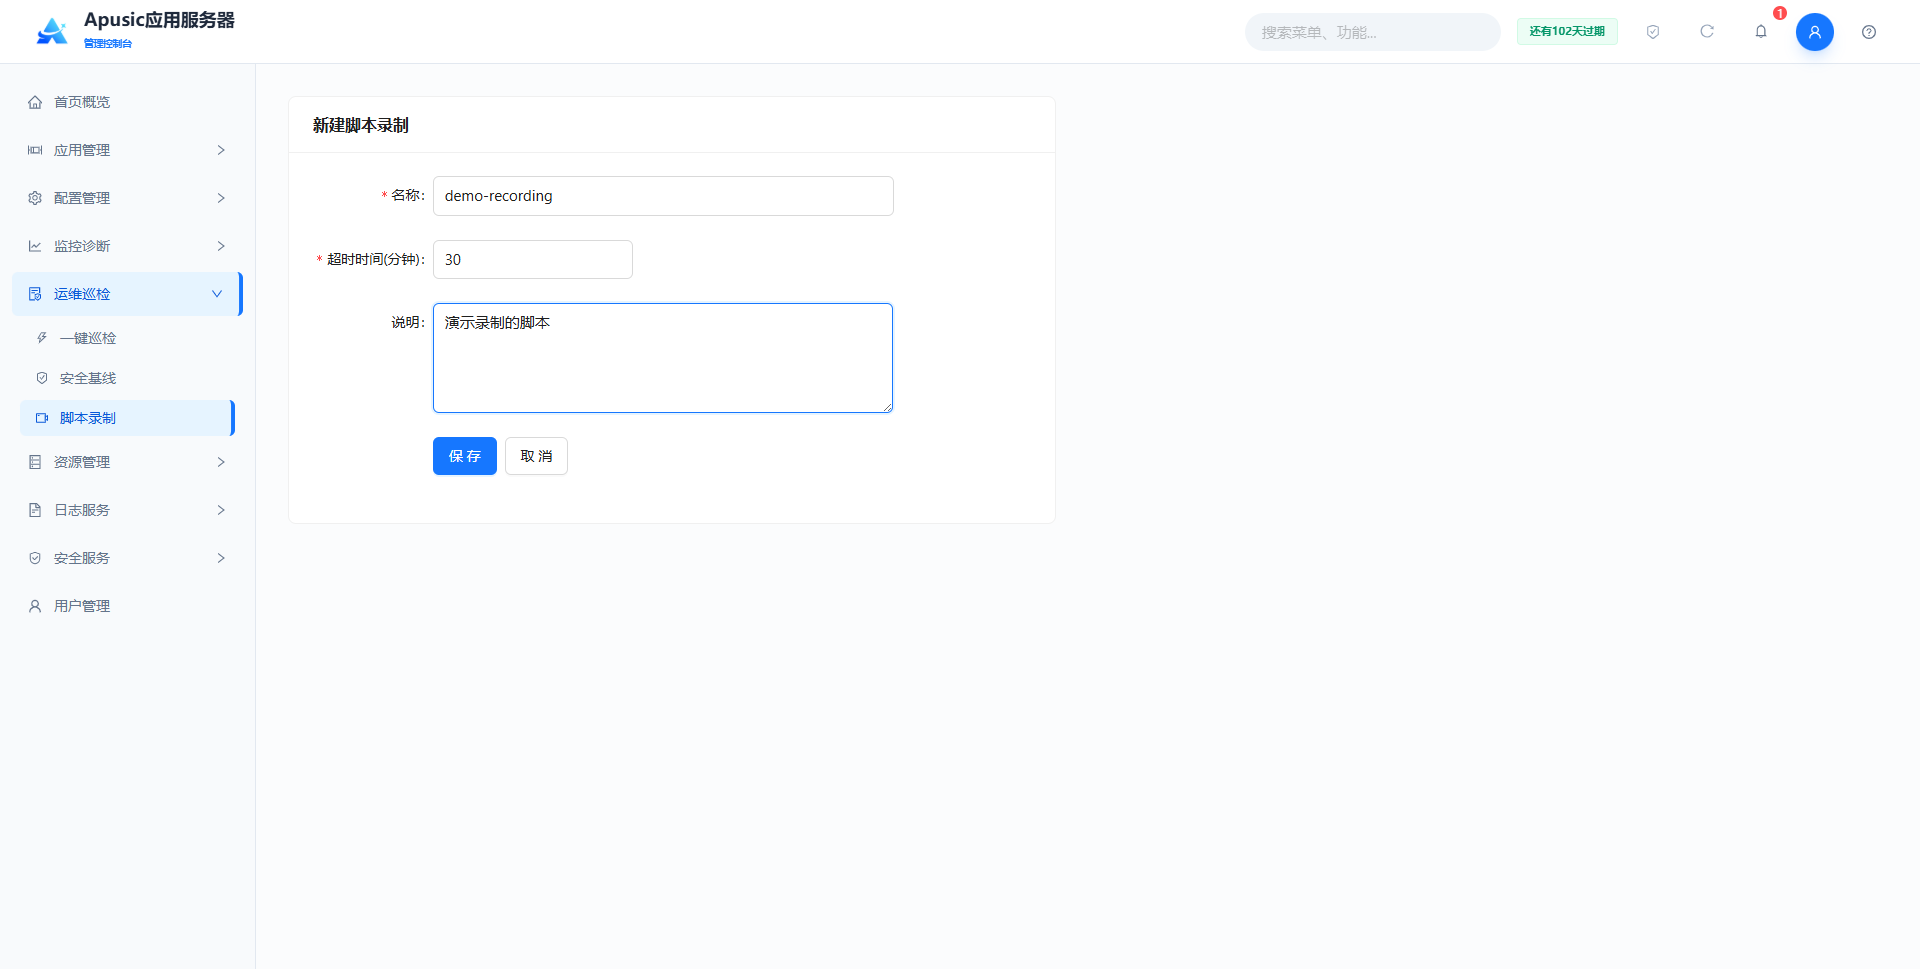This screenshot has width=1920, height=969.
Task: Expand the 监控诊断 chevron
Action: click(221, 246)
